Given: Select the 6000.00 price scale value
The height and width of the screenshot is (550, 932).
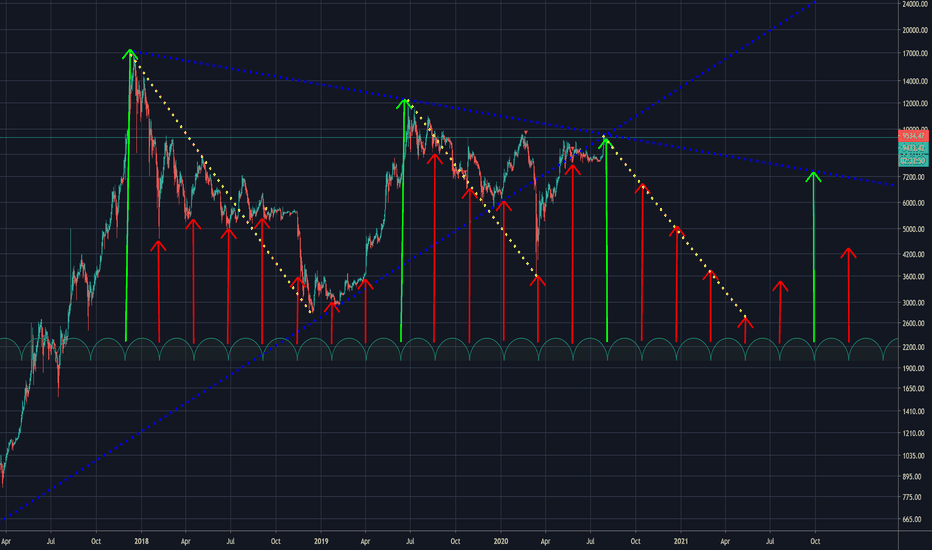Looking at the screenshot, I should tap(916, 203).
